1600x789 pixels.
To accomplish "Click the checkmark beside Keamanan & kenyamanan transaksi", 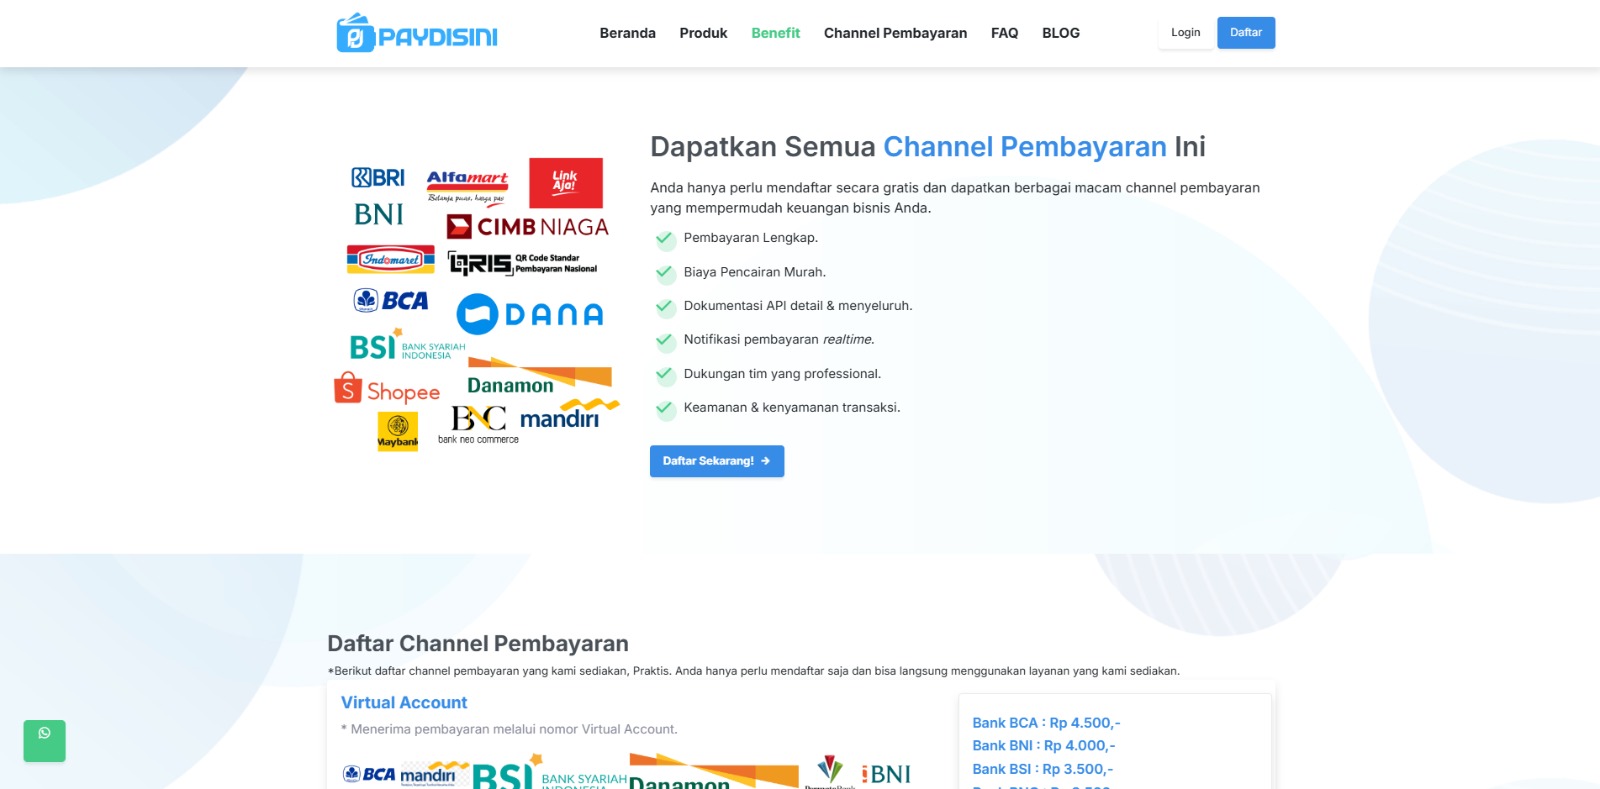I will (664, 409).
